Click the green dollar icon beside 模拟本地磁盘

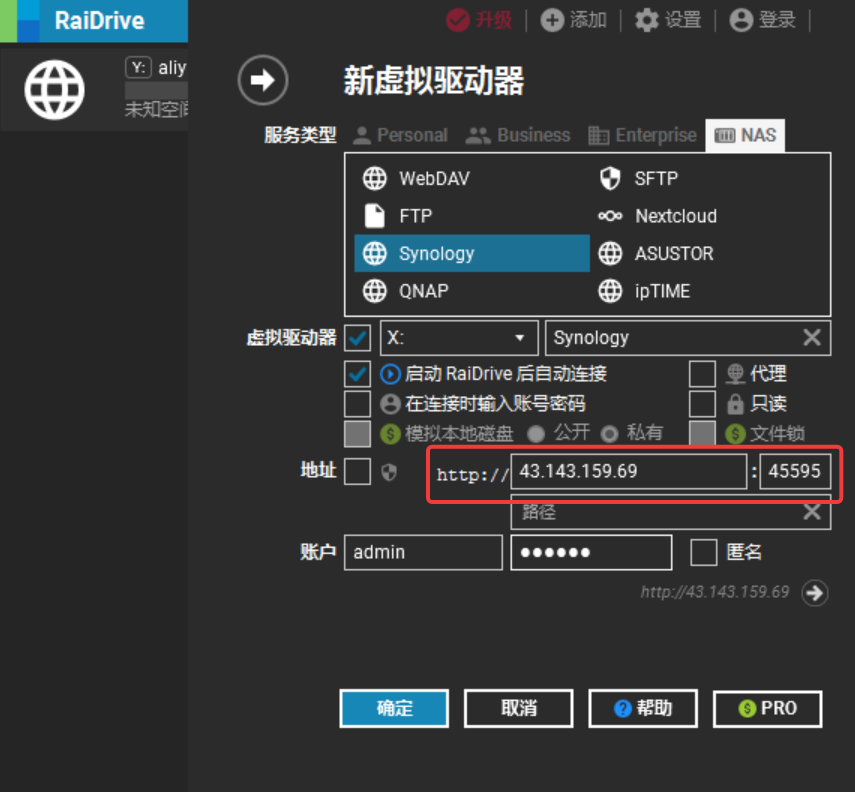point(390,434)
